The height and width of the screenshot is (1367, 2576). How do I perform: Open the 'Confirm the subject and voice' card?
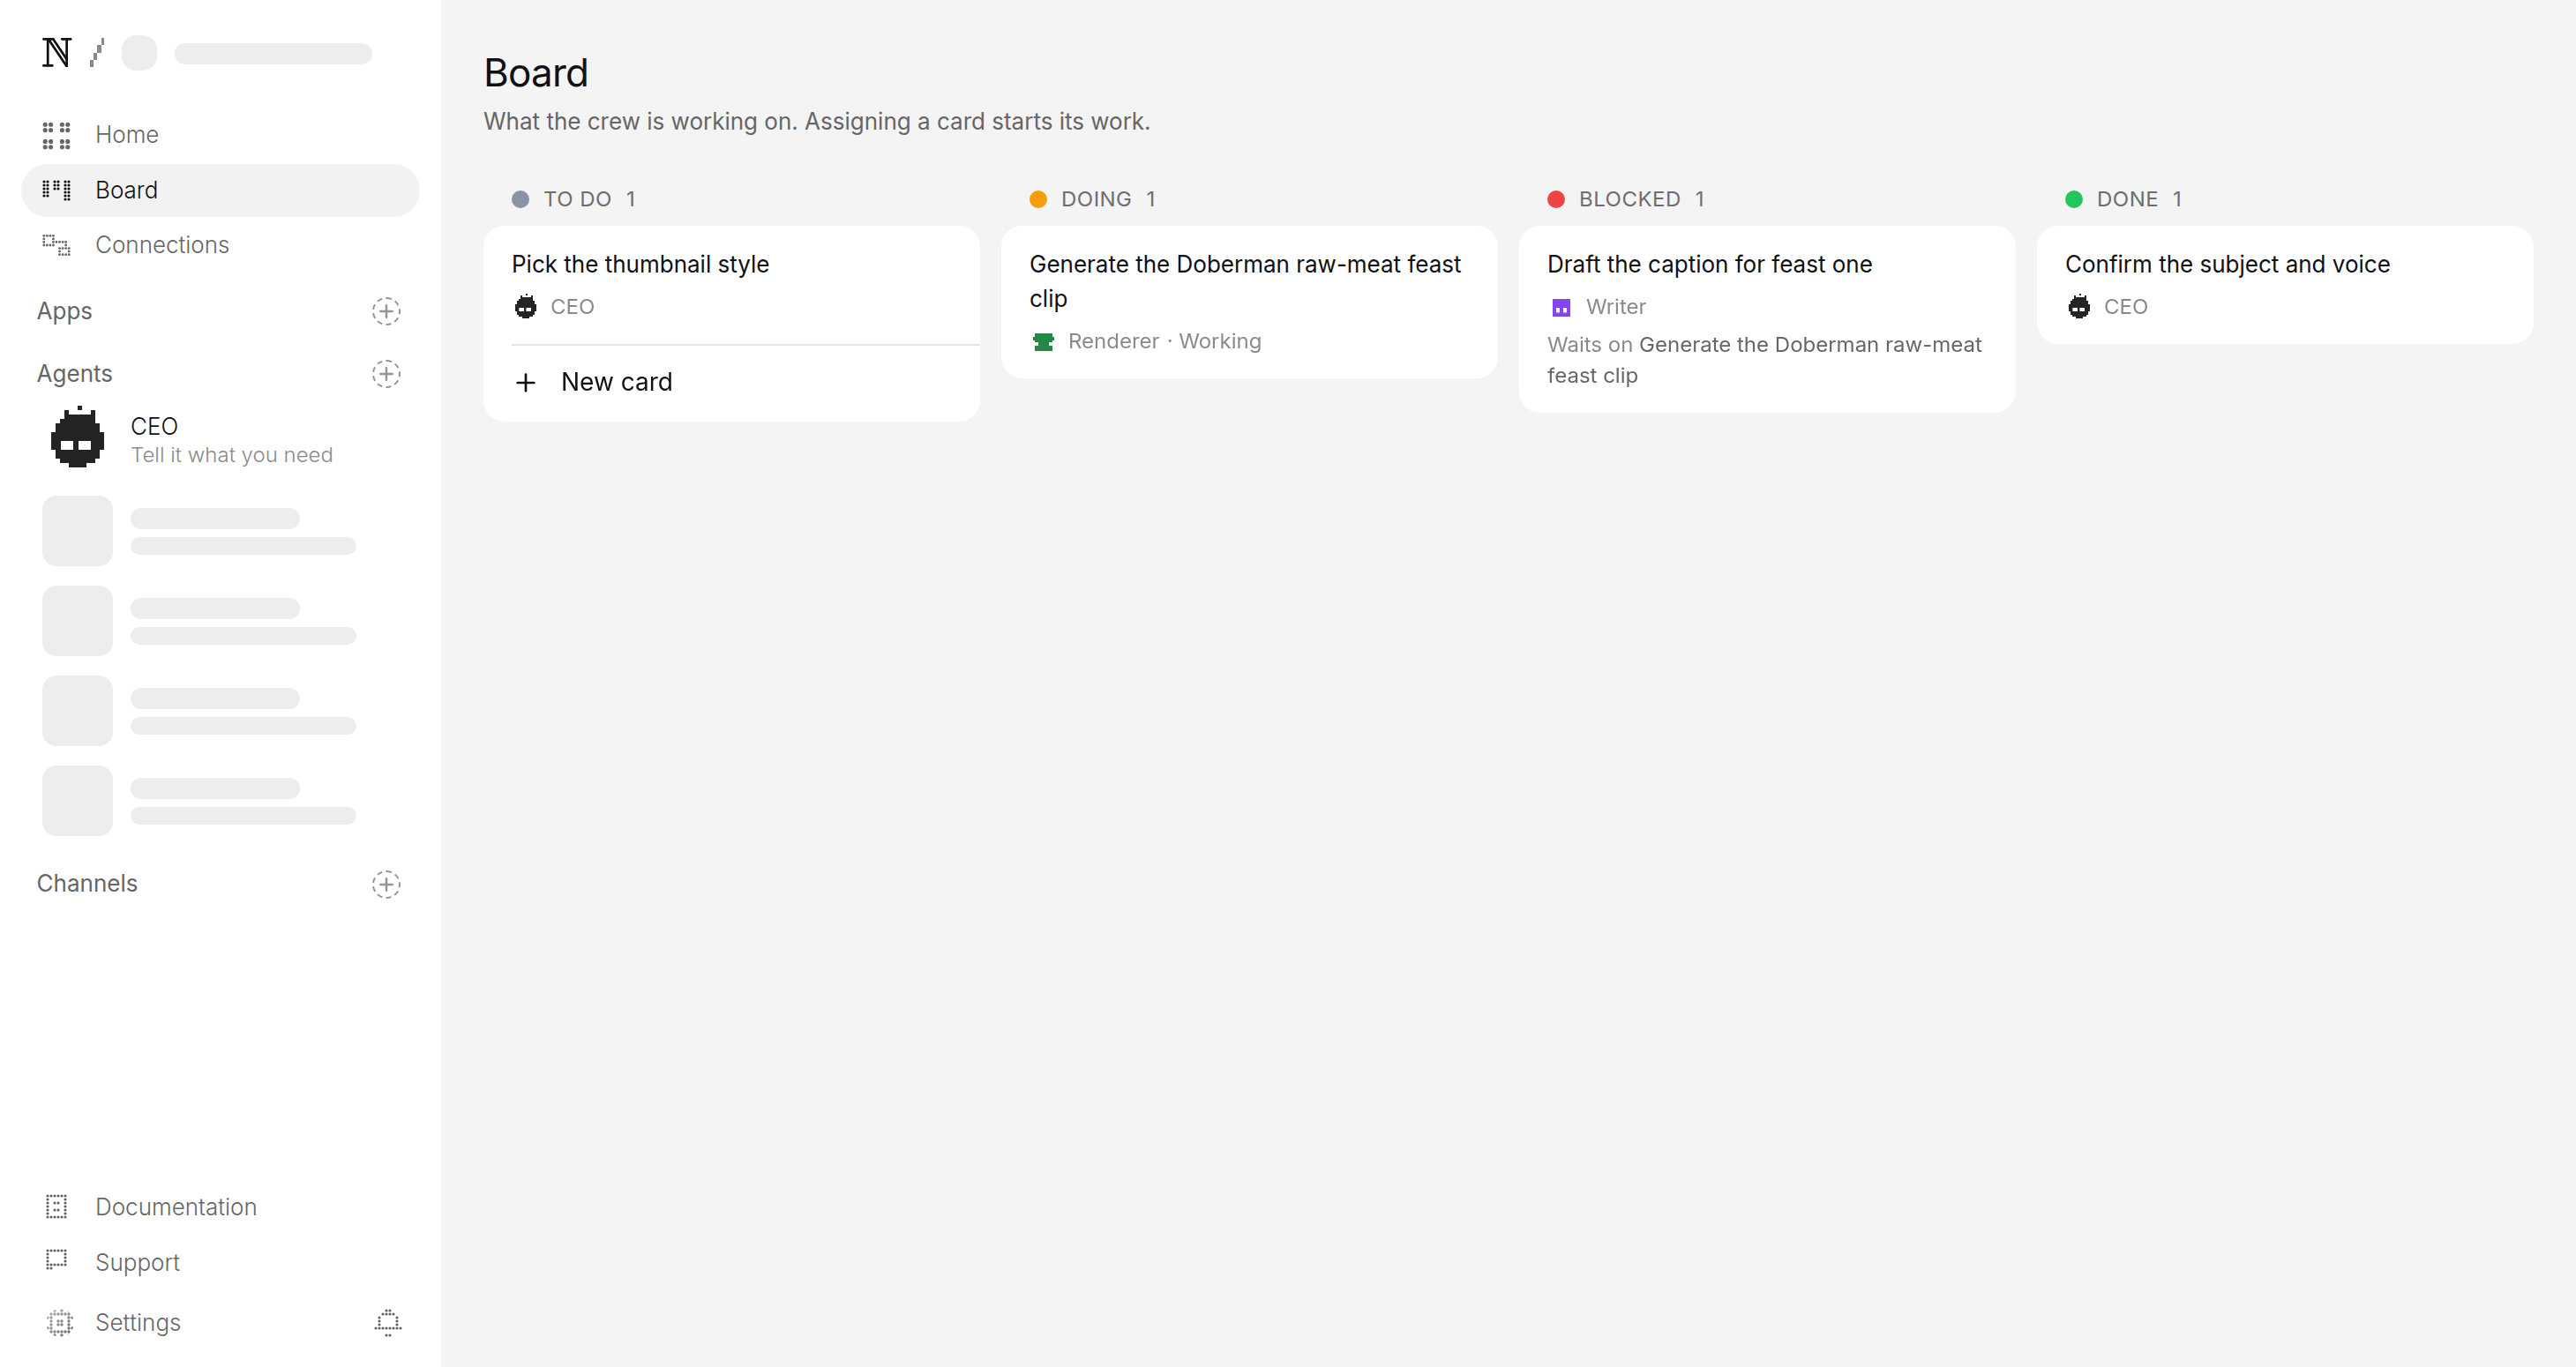pos(2285,285)
